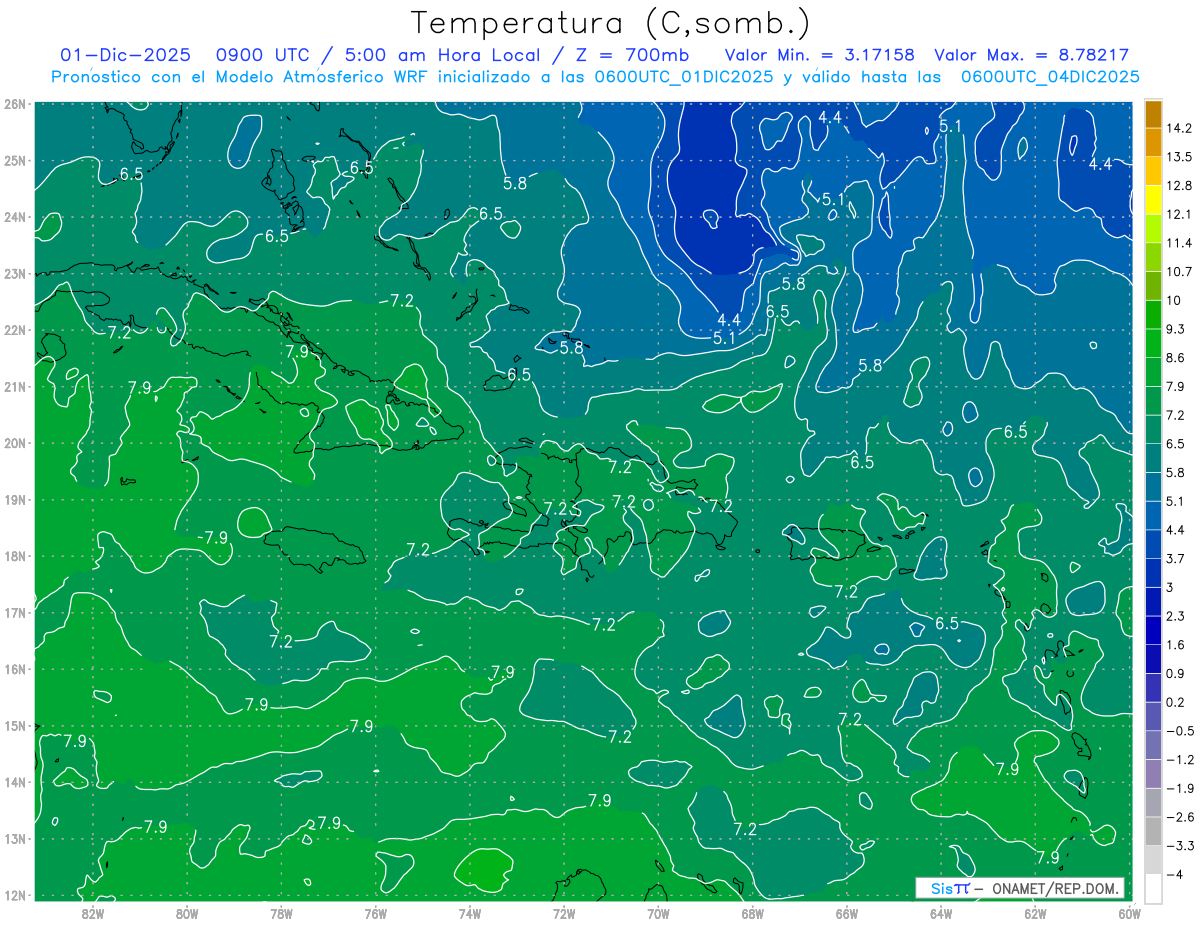Click the yellow colorbar swatch between 12.1 and 12.8
Image resolution: width=1200 pixels, height=927 pixels.
pos(1153,200)
